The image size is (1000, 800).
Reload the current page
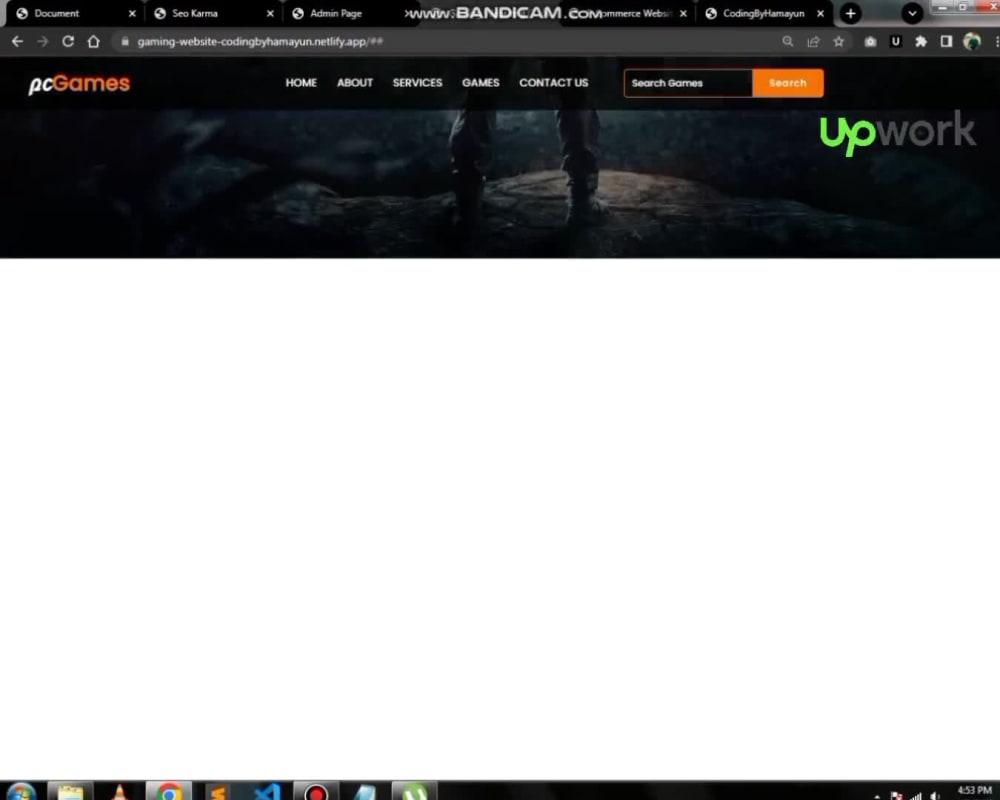pos(68,41)
